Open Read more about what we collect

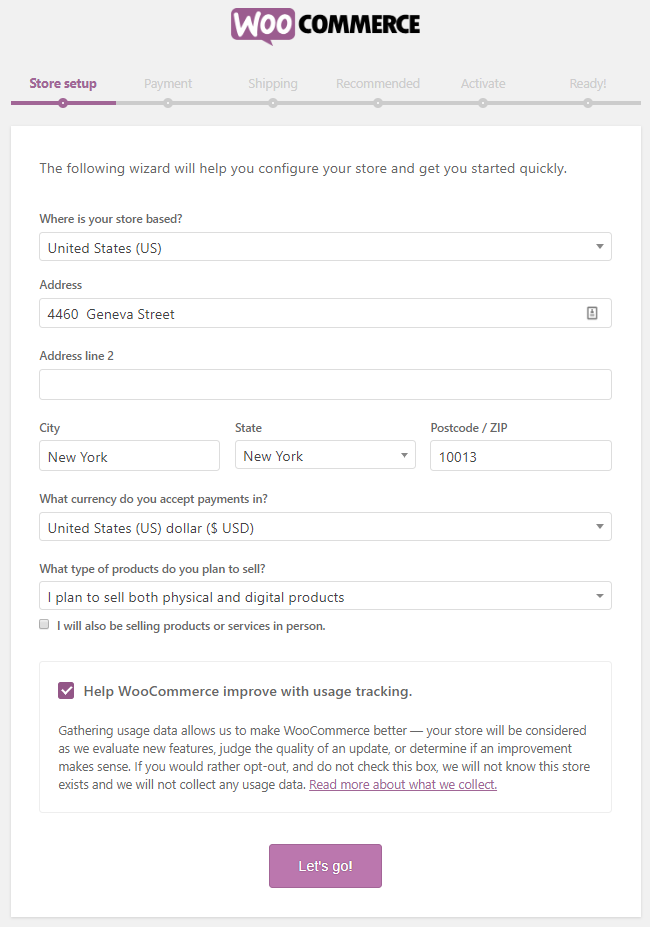tap(403, 785)
